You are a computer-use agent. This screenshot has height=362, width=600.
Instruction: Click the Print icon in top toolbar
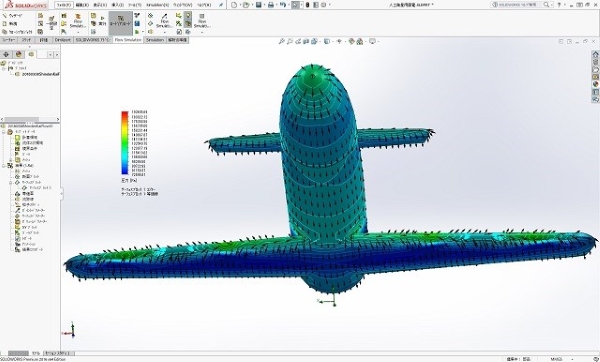pyautogui.click(x=271, y=5)
